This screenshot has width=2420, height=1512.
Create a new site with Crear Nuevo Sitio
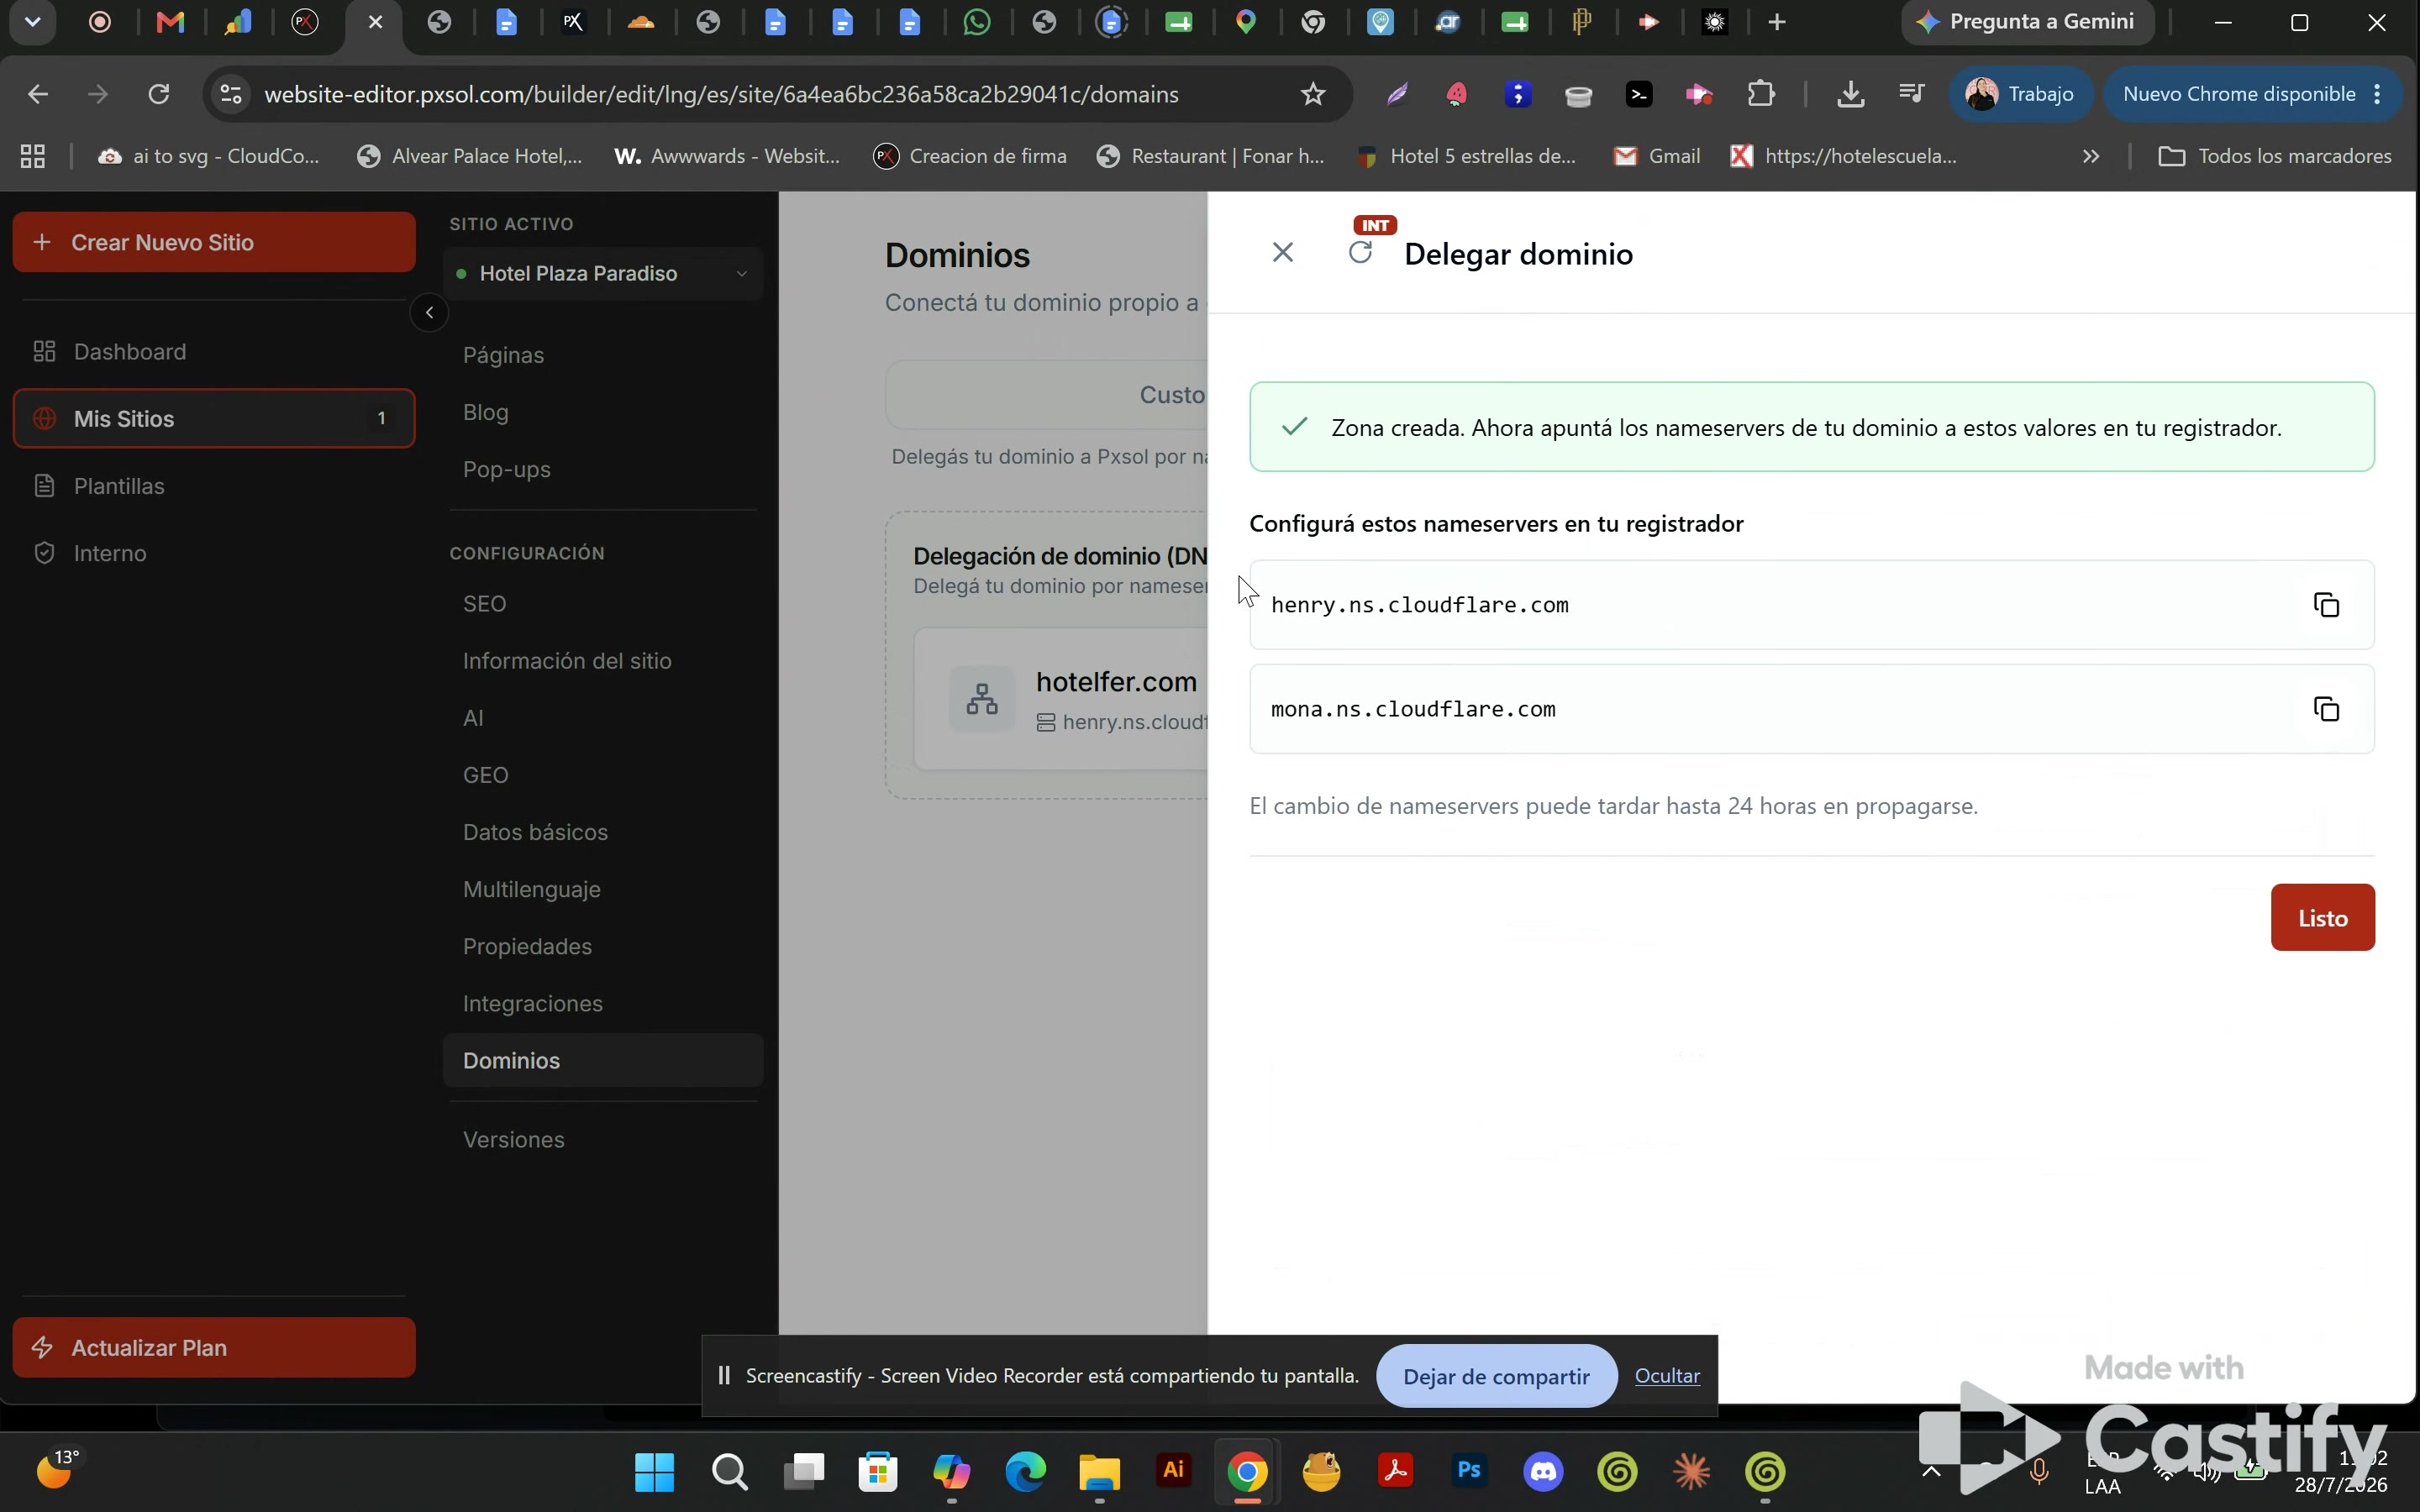[214, 242]
